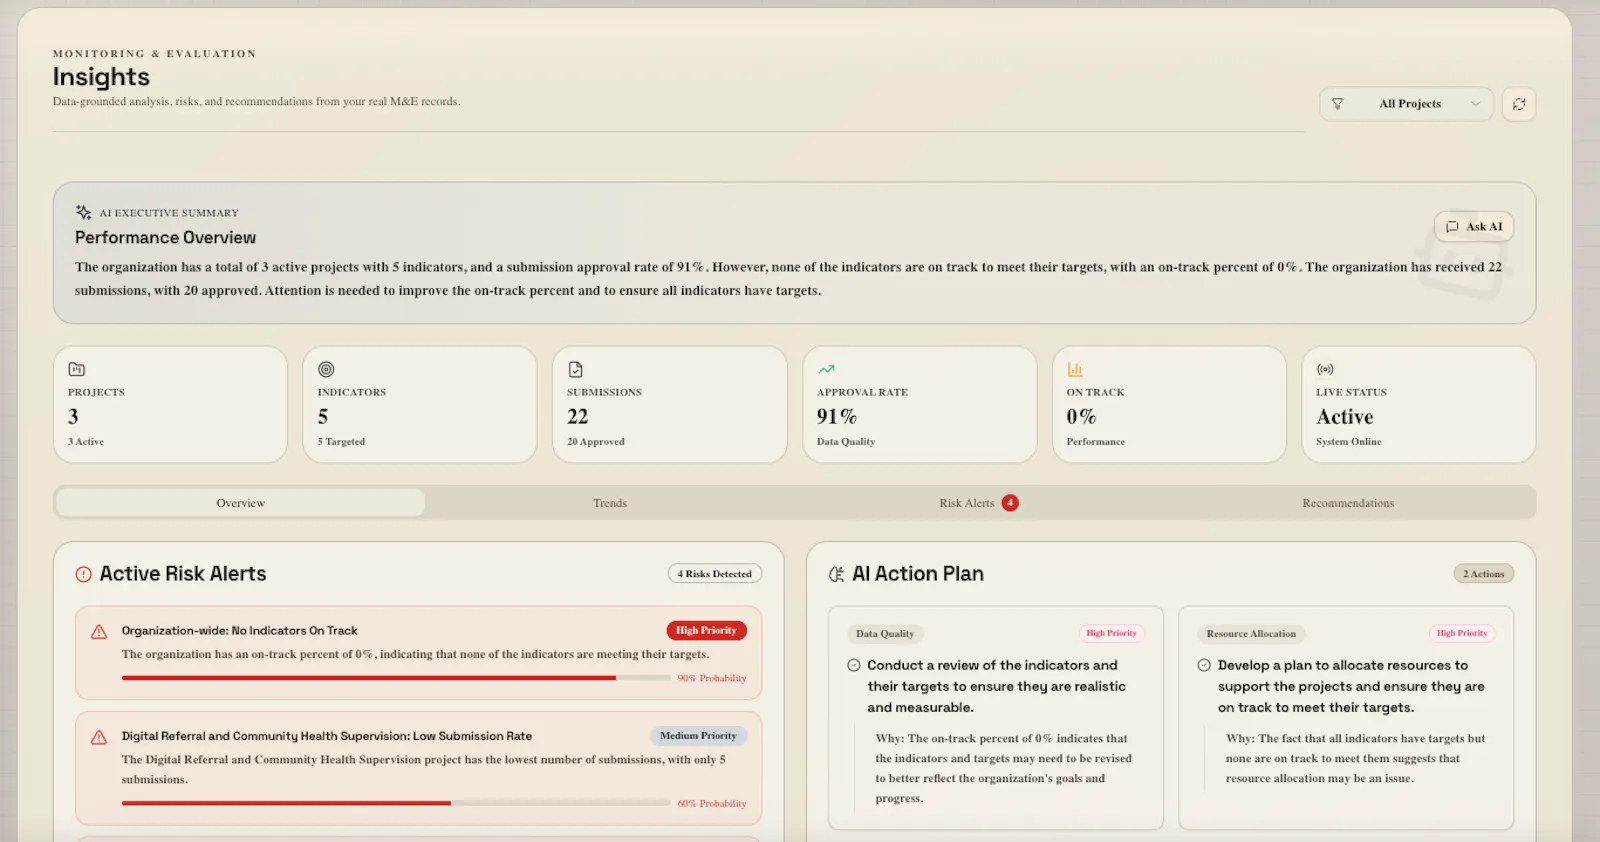This screenshot has height=842, width=1600.
Task: Click the 'Data Quality' label under 91%
Action: point(846,442)
